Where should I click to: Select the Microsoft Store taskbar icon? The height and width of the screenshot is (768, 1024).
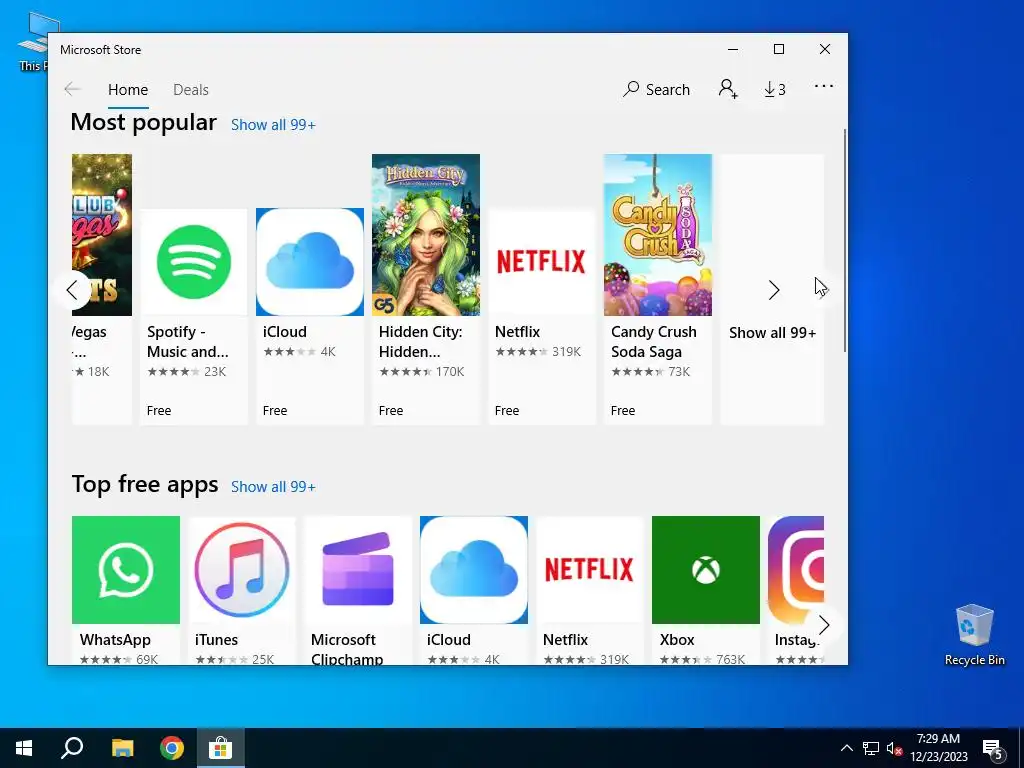point(221,748)
